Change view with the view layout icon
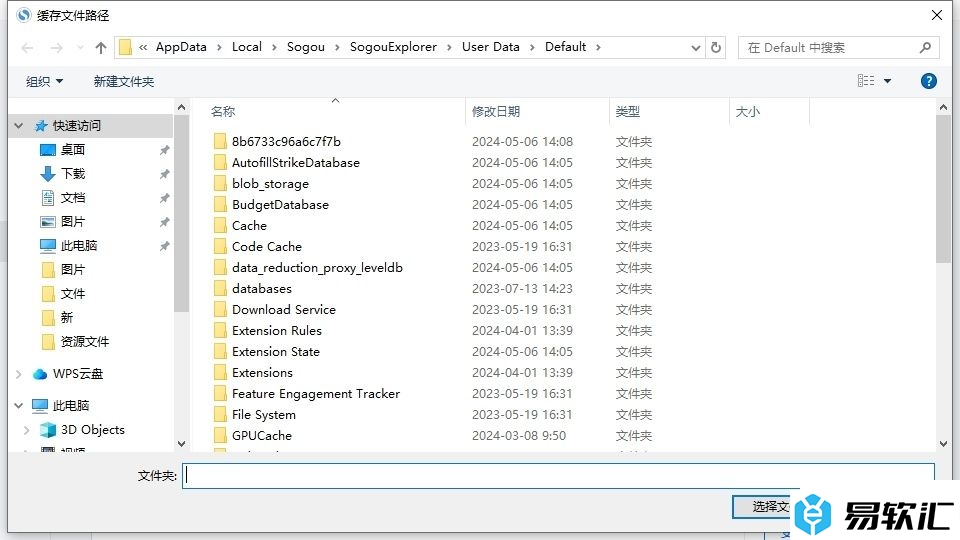The width and height of the screenshot is (960, 540). [x=866, y=81]
